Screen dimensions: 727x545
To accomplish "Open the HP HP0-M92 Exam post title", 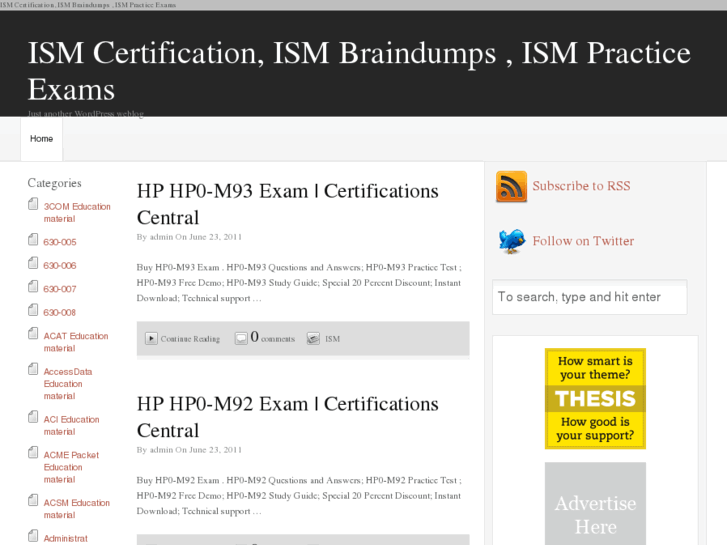I will 287,417.
